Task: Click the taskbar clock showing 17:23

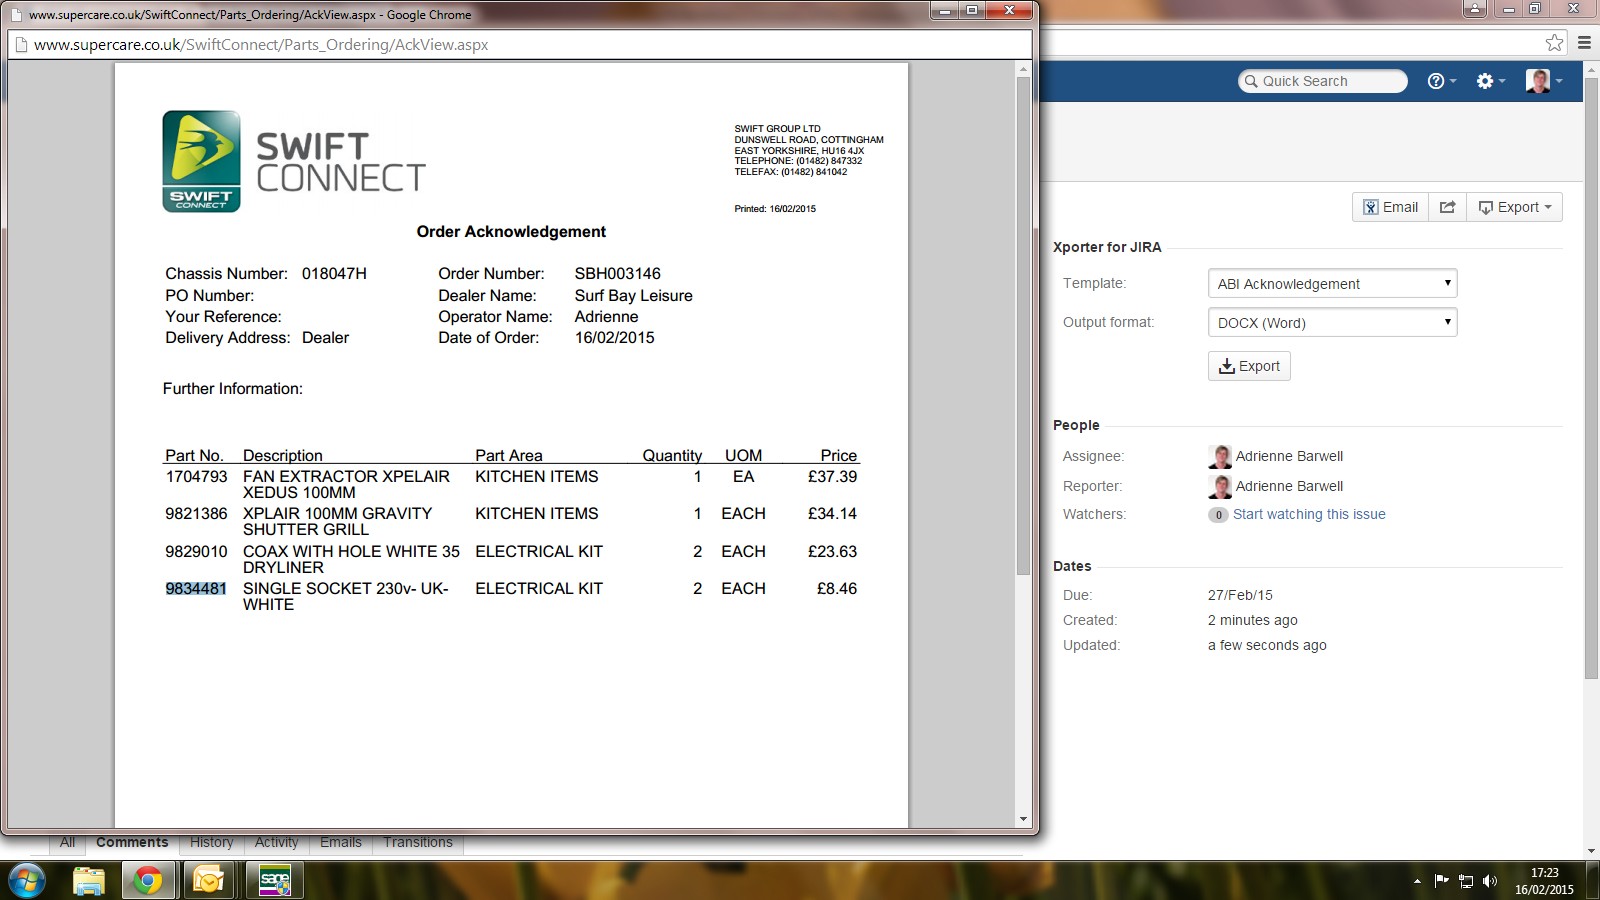Action: point(1544,873)
